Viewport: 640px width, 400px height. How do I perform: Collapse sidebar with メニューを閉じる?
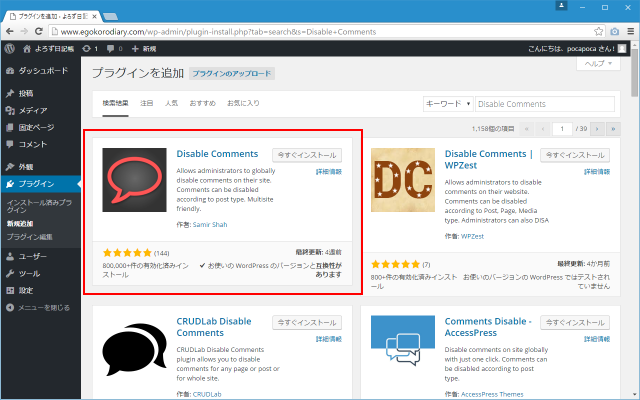point(38,308)
